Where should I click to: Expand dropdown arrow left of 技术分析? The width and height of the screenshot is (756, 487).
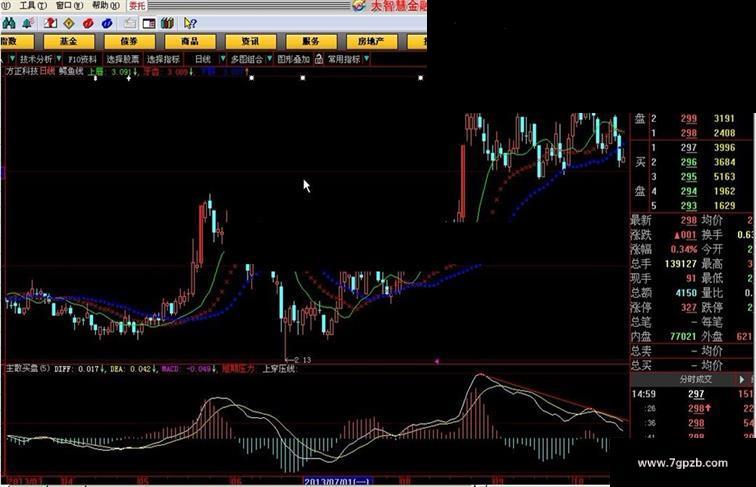point(12,59)
